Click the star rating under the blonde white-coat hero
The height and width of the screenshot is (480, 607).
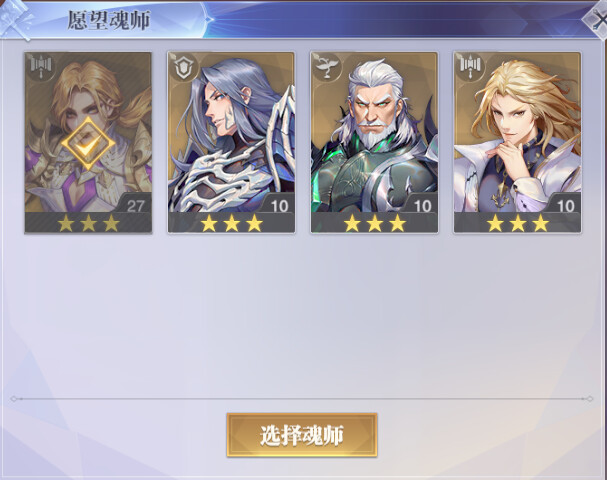pyautogui.click(x=518, y=223)
